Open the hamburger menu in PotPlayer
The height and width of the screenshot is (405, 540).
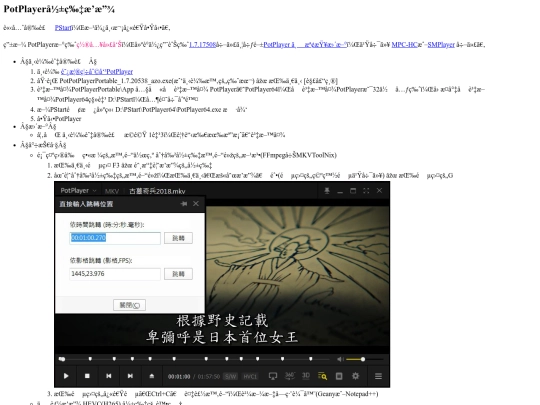tap(378, 376)
